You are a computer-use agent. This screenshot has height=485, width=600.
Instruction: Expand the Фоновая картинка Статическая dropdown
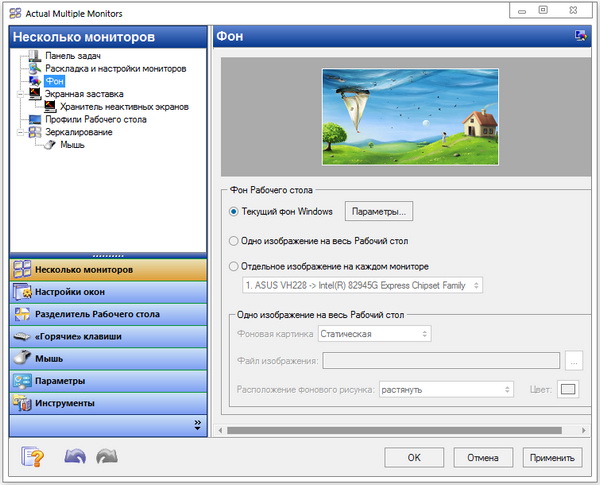click(375, 333)
